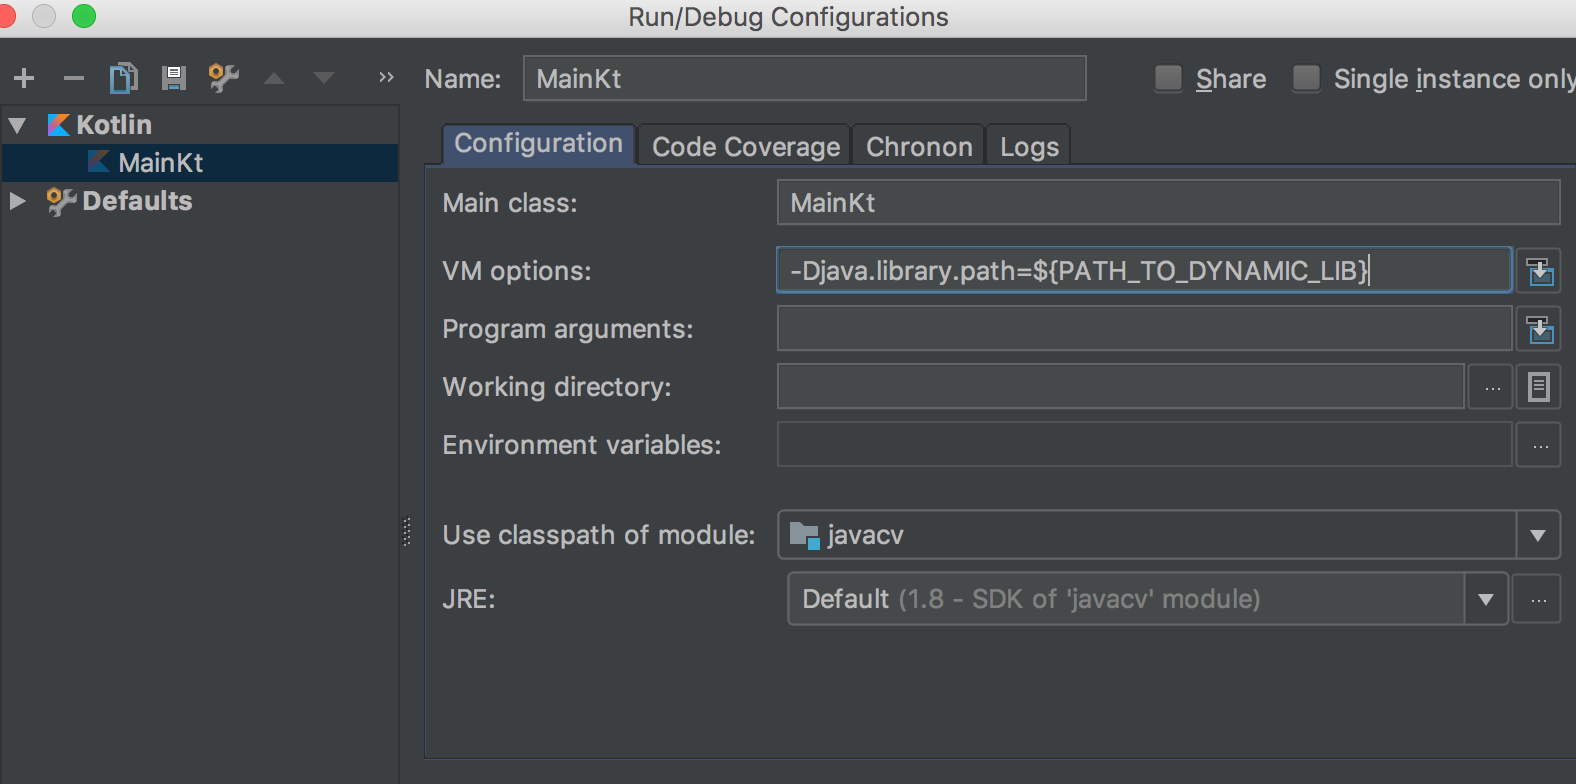Image resolution: width=1576 pixels, height=784 pixels.
Task: Switch to Code Coverage tab
Action: coord(745,146)
